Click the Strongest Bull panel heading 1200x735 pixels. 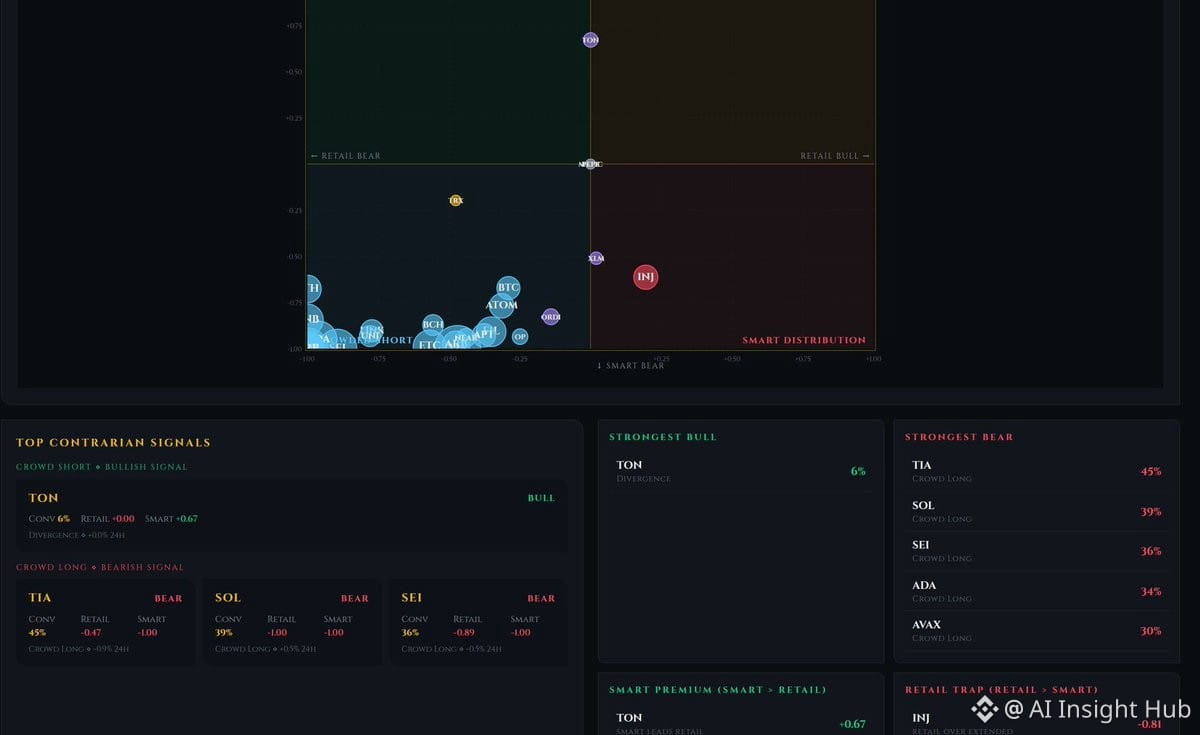[663, 437]
